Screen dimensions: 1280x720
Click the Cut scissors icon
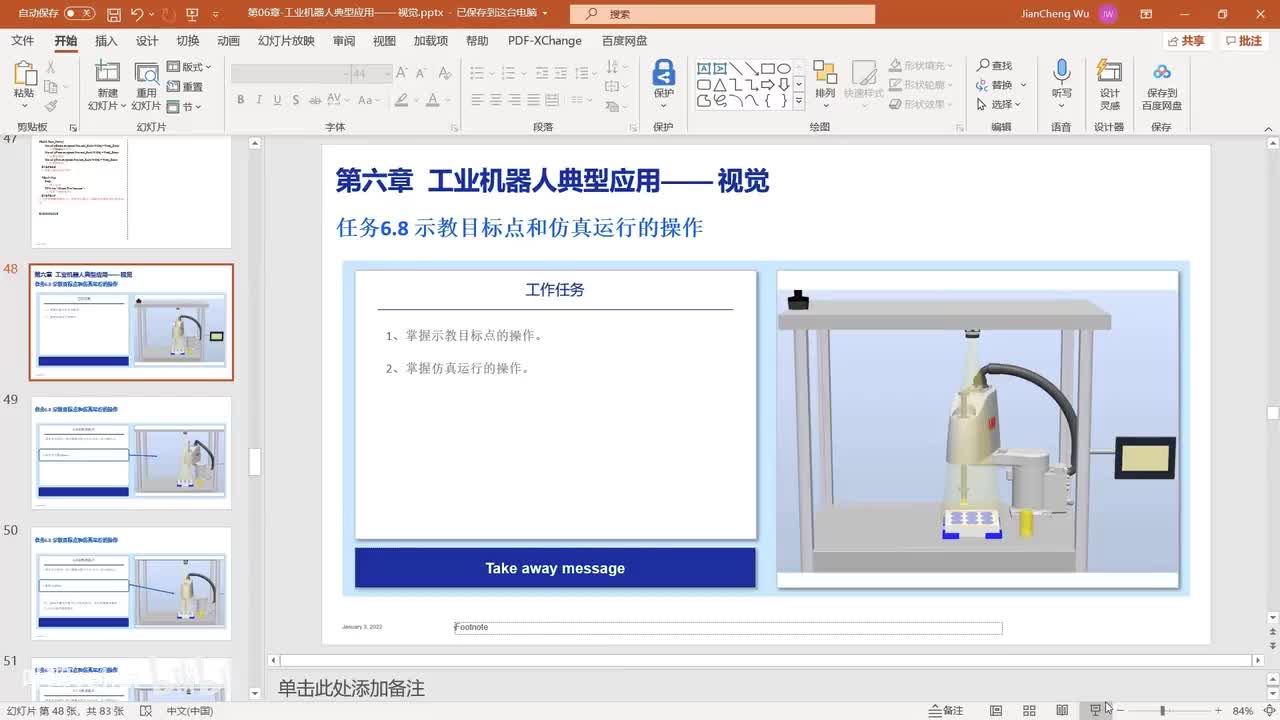(x=50, y=67)
